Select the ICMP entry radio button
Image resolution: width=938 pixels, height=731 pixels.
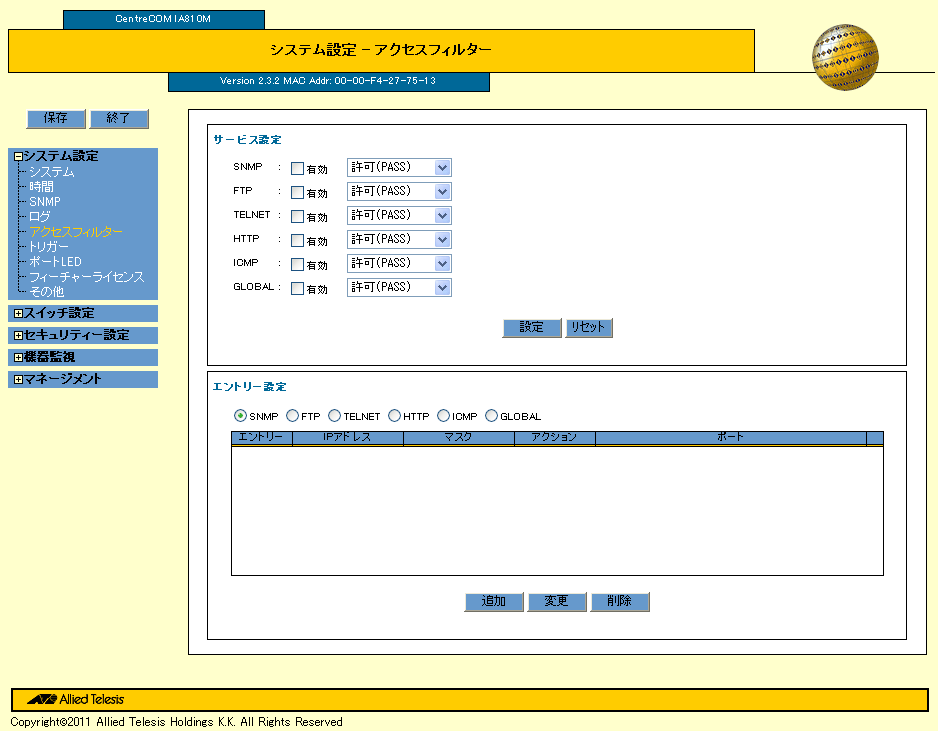point(443,416)
